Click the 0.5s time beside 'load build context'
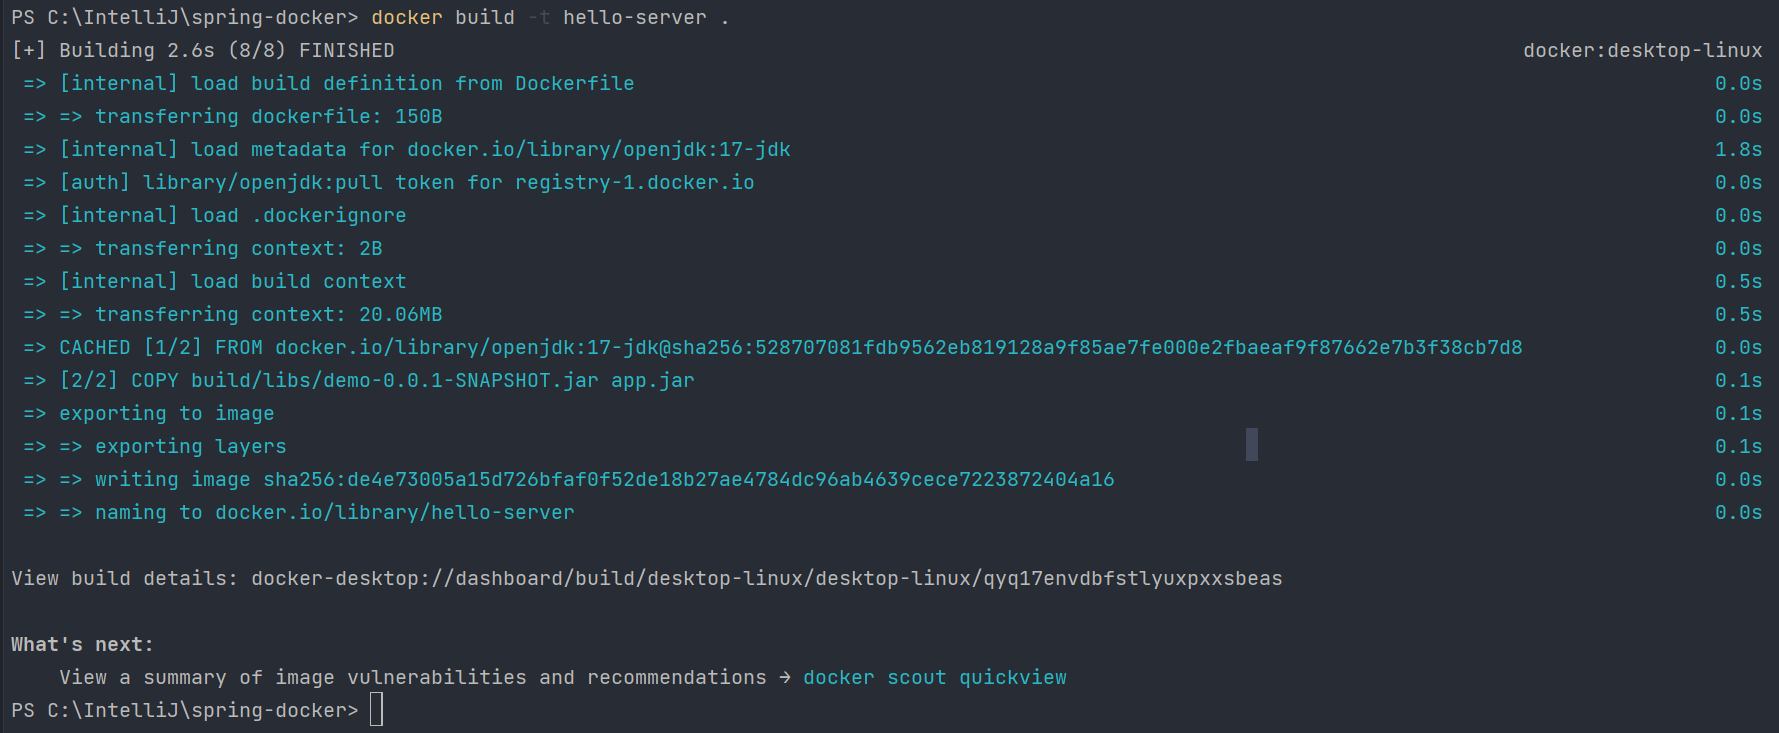 pos(1739,282)
